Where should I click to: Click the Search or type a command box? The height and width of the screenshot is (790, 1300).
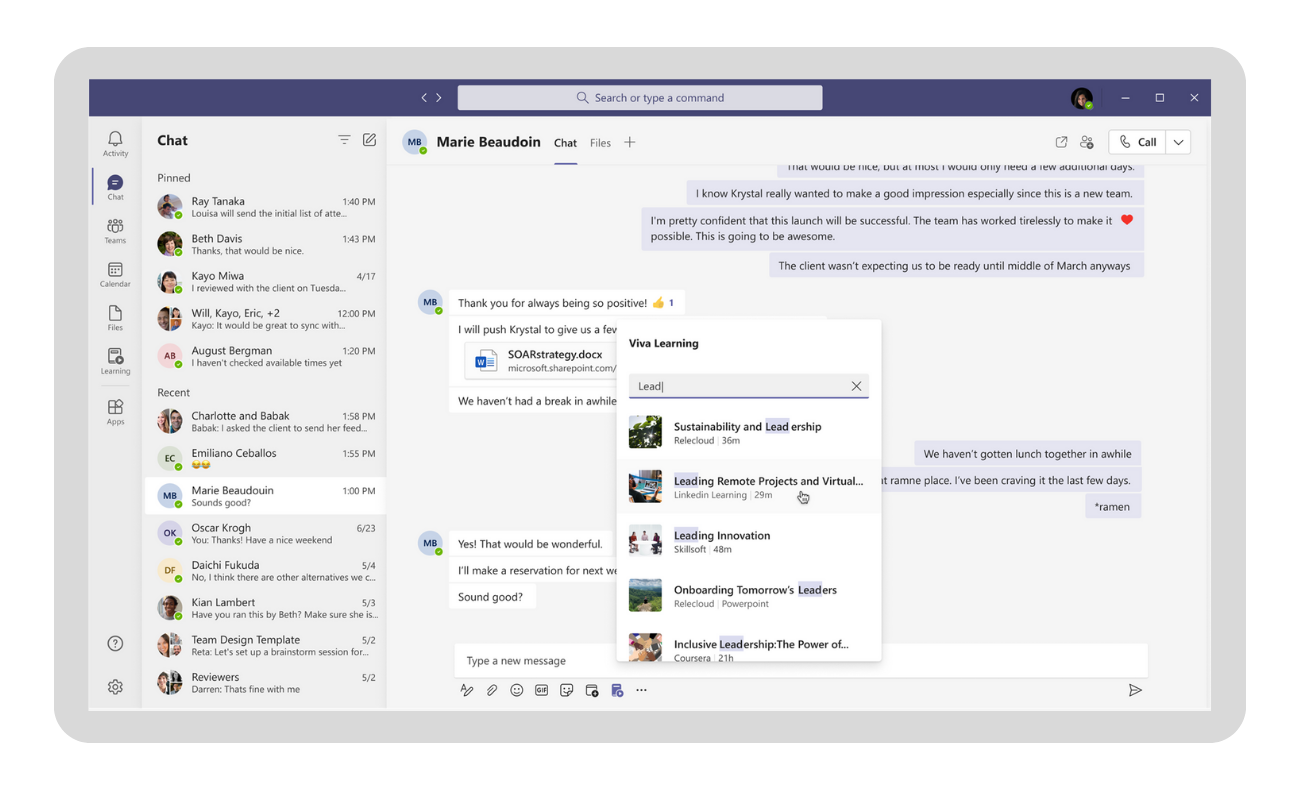pos(640,97)
